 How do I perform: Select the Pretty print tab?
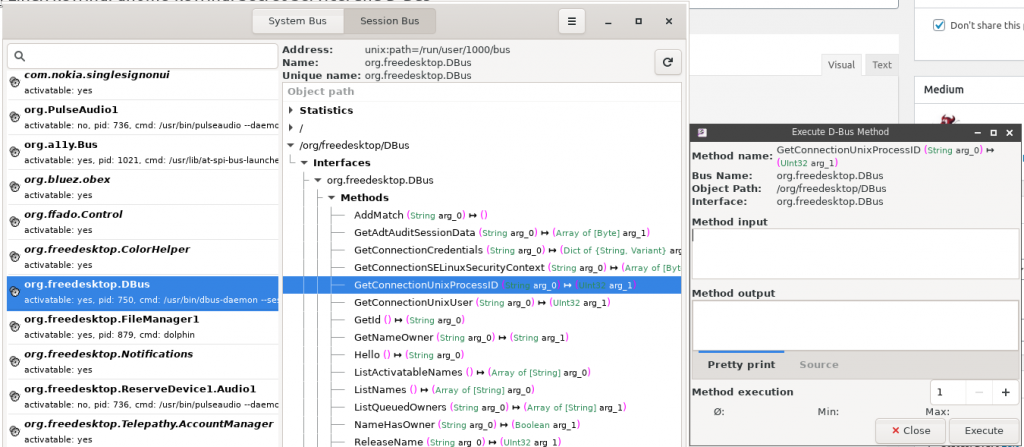pos(741,365)
